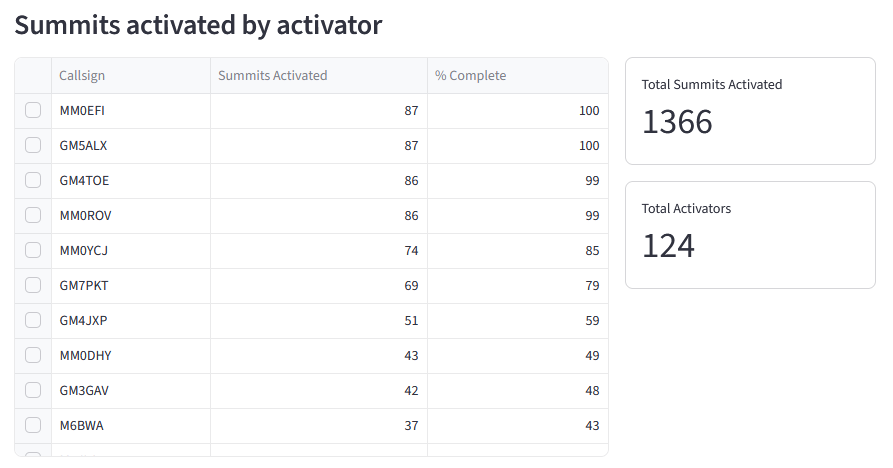
Task: Select the Summits Activated cell for GM4TOE
Action: [x=318, y=180]
